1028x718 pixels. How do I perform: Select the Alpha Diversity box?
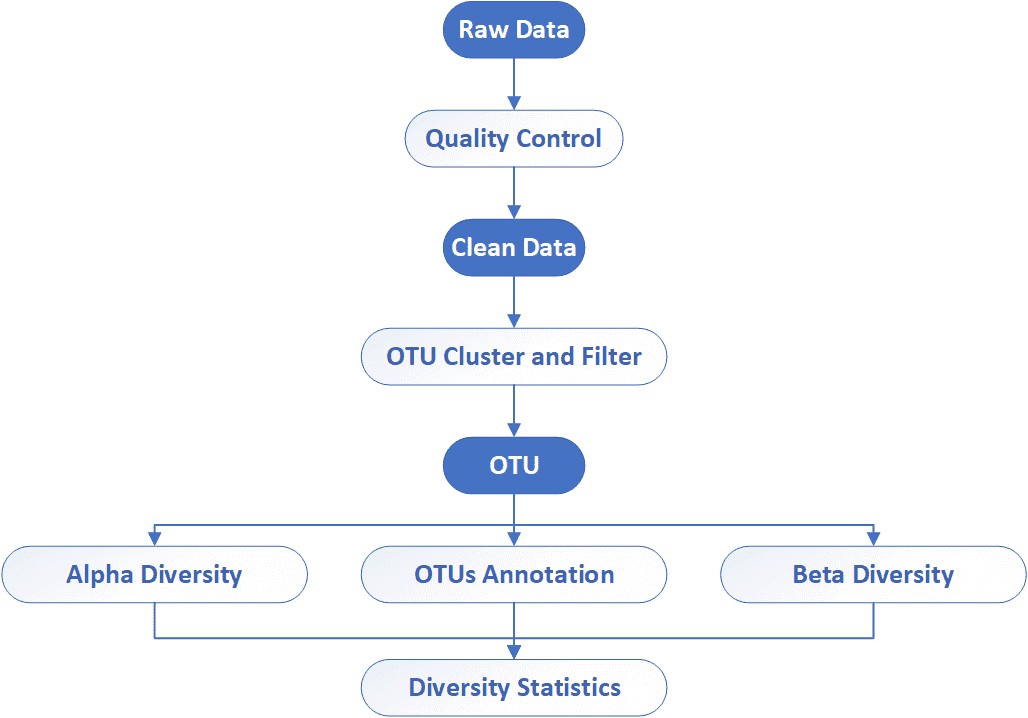pos(154,574)
